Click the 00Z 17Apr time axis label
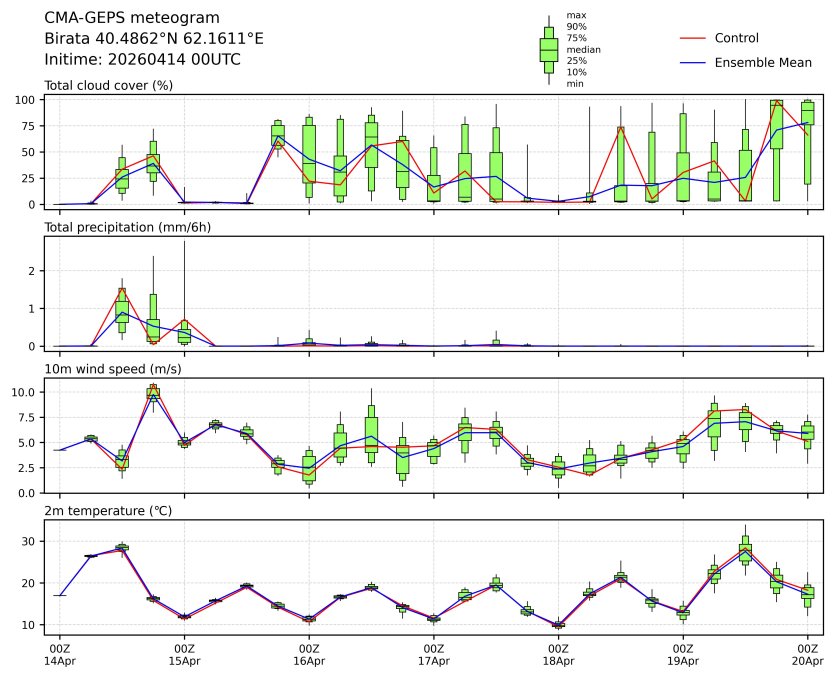835x678 pixels. pyautogui.click(x=434, y=655)
